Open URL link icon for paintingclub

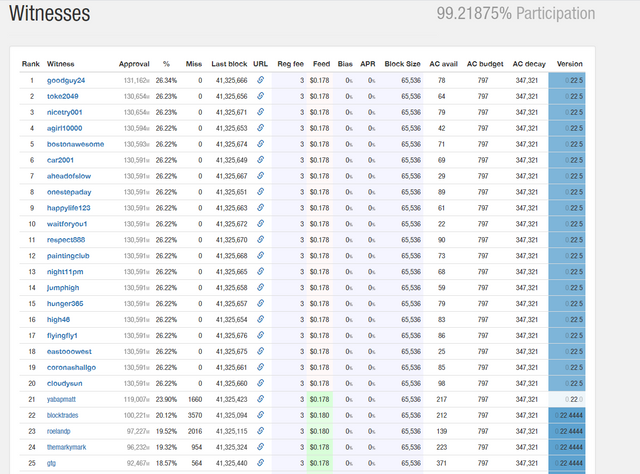(x=260, y=255)
